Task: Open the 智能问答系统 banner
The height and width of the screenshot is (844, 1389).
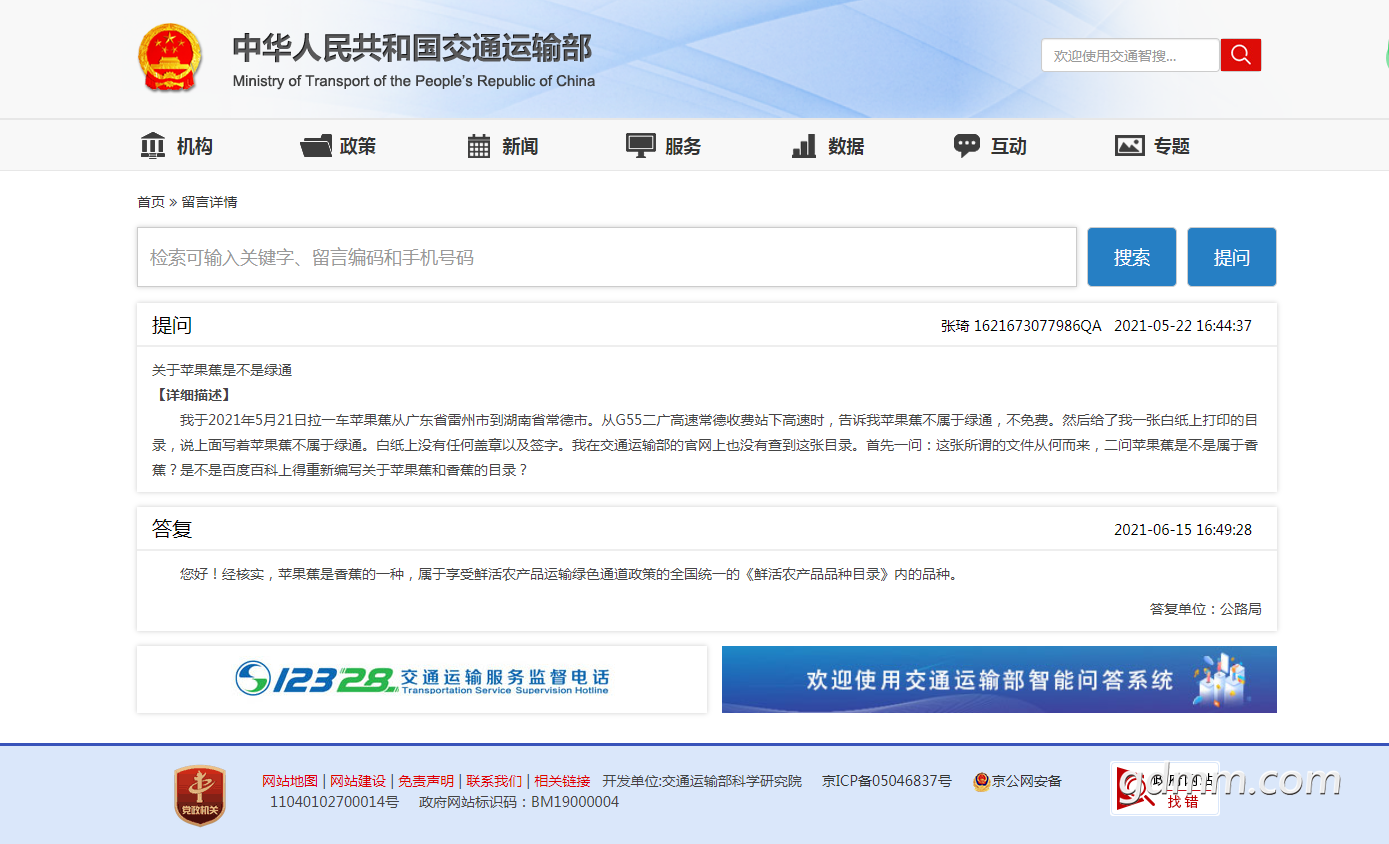Action: pyautogui.click(x=999, y=679)
